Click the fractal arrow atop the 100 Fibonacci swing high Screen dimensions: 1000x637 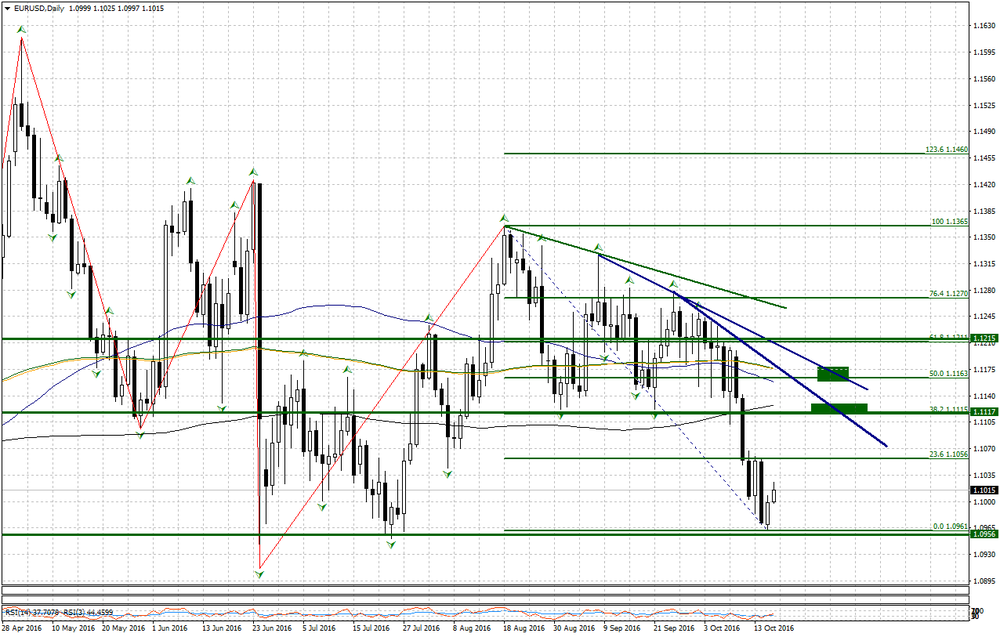click(x=505, y=218)
